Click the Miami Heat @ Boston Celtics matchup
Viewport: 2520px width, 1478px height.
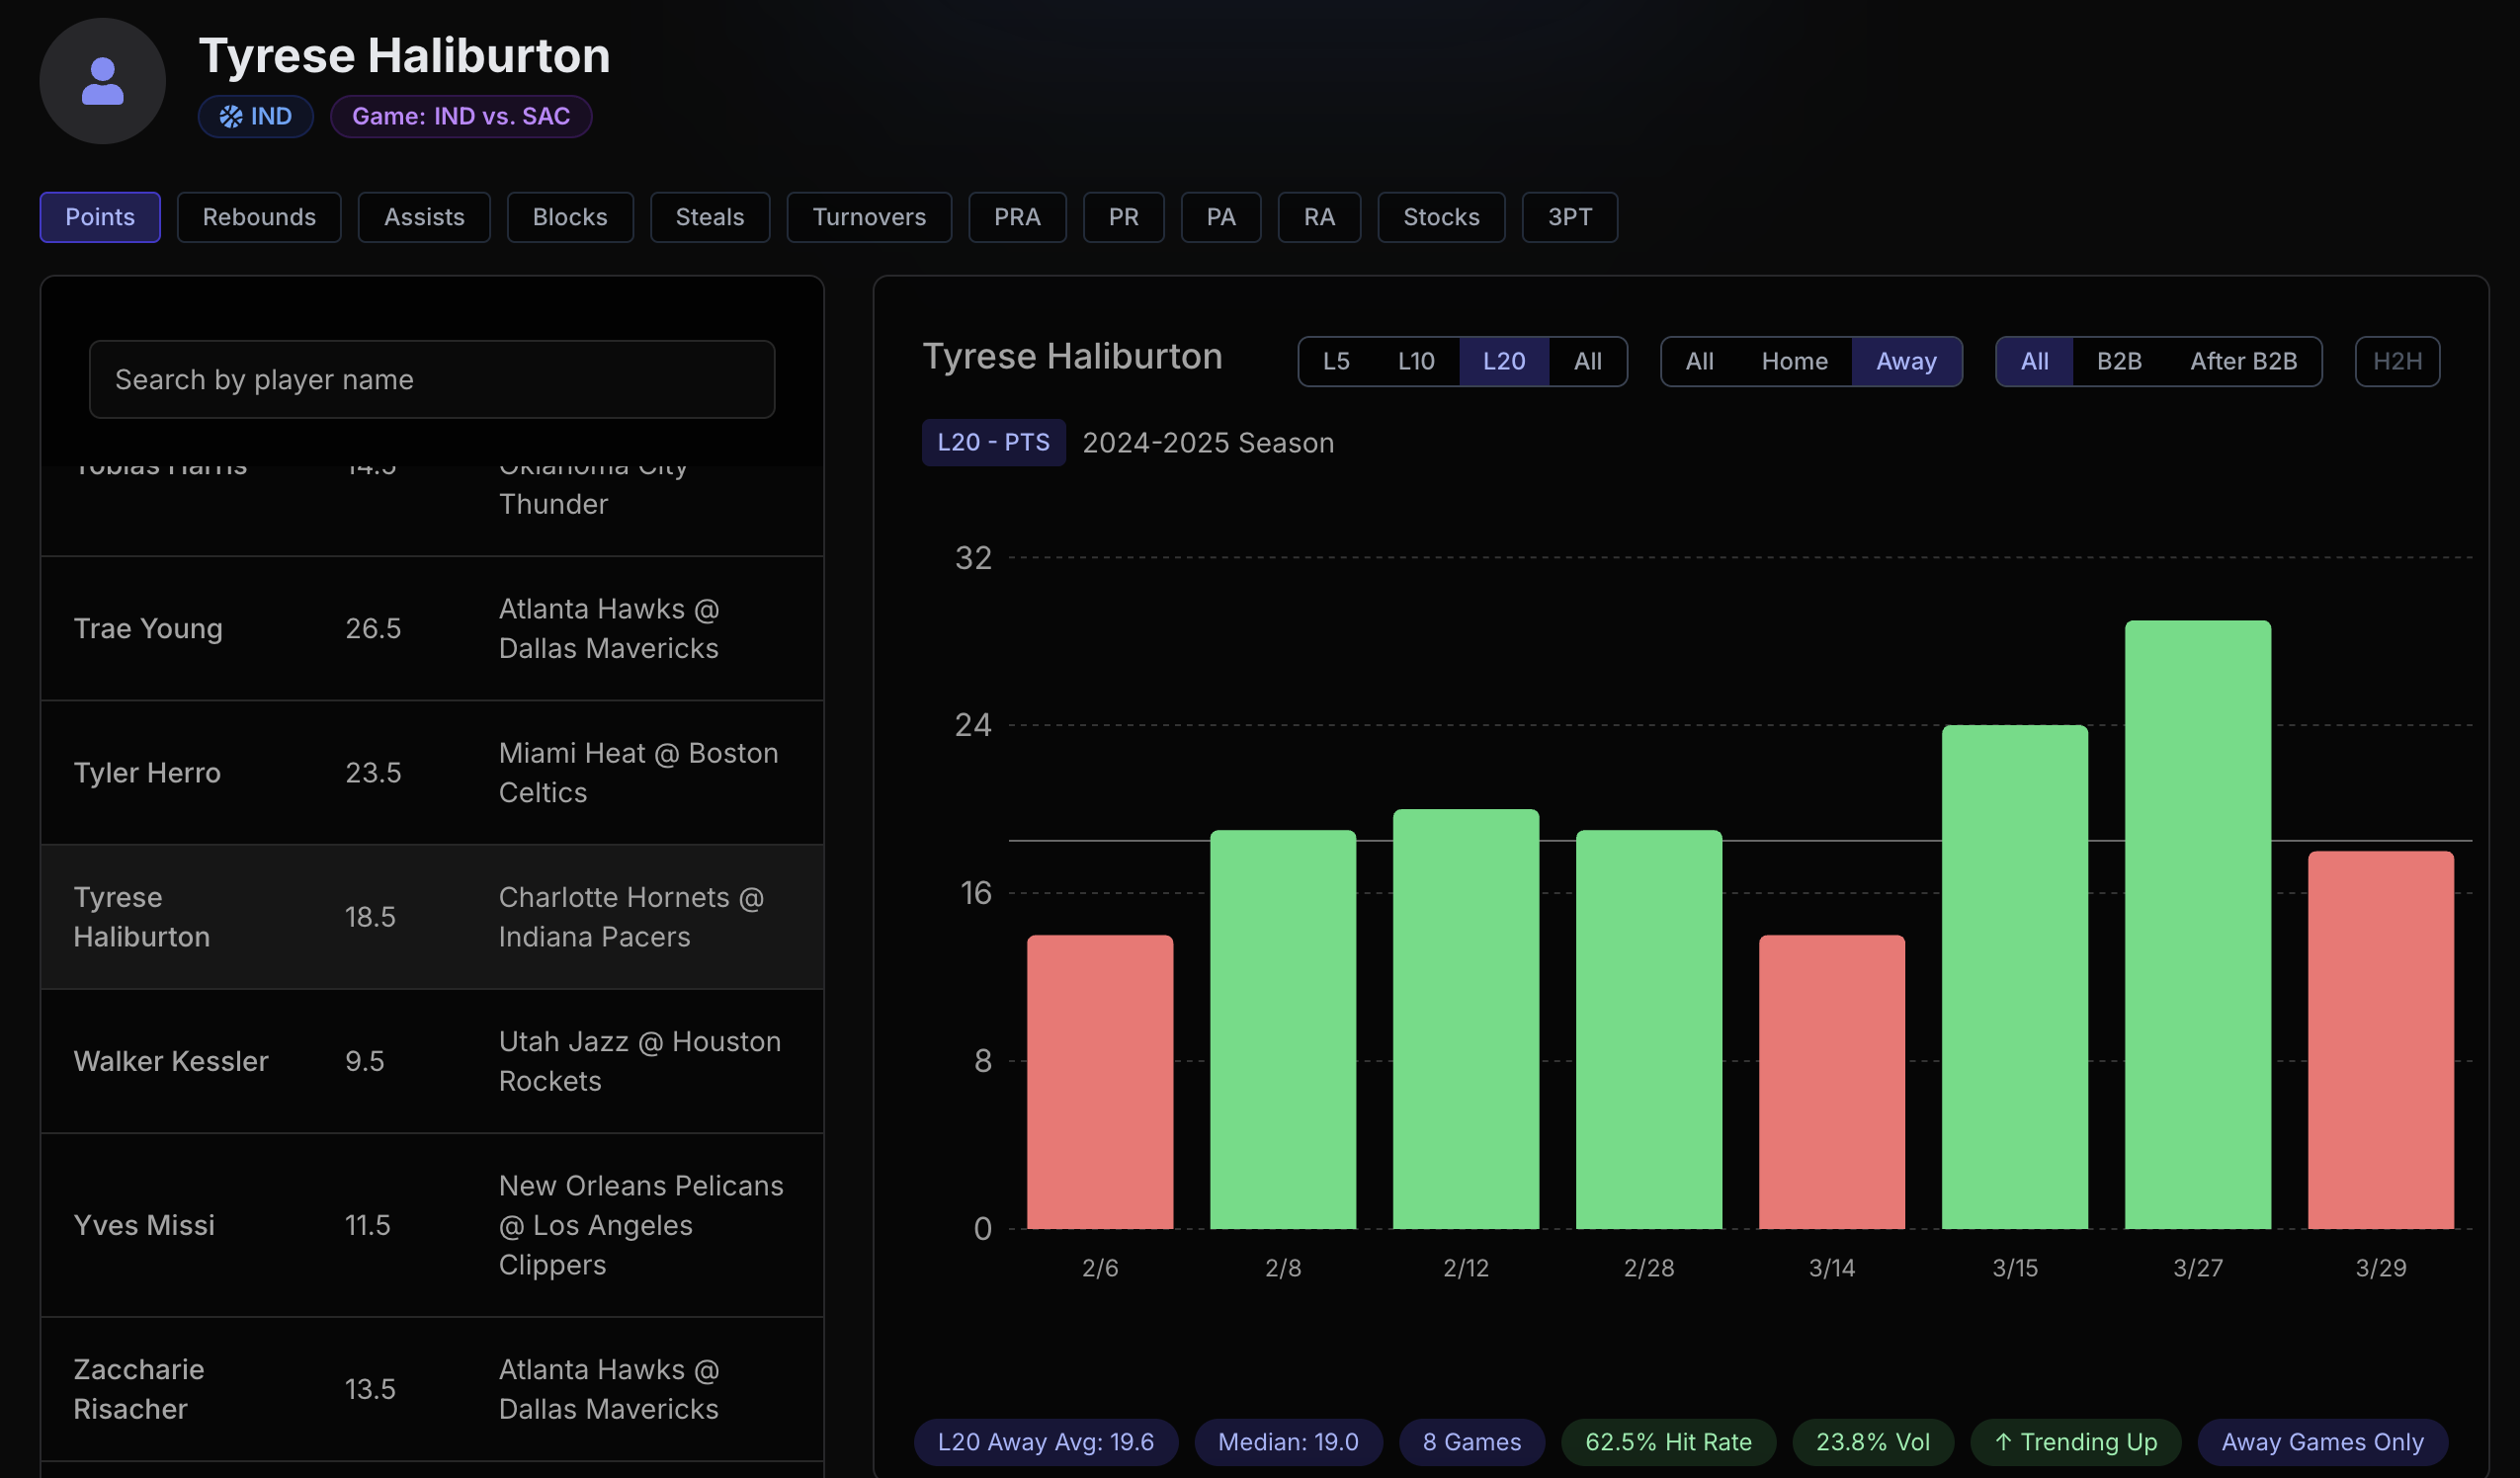(638, 773)
